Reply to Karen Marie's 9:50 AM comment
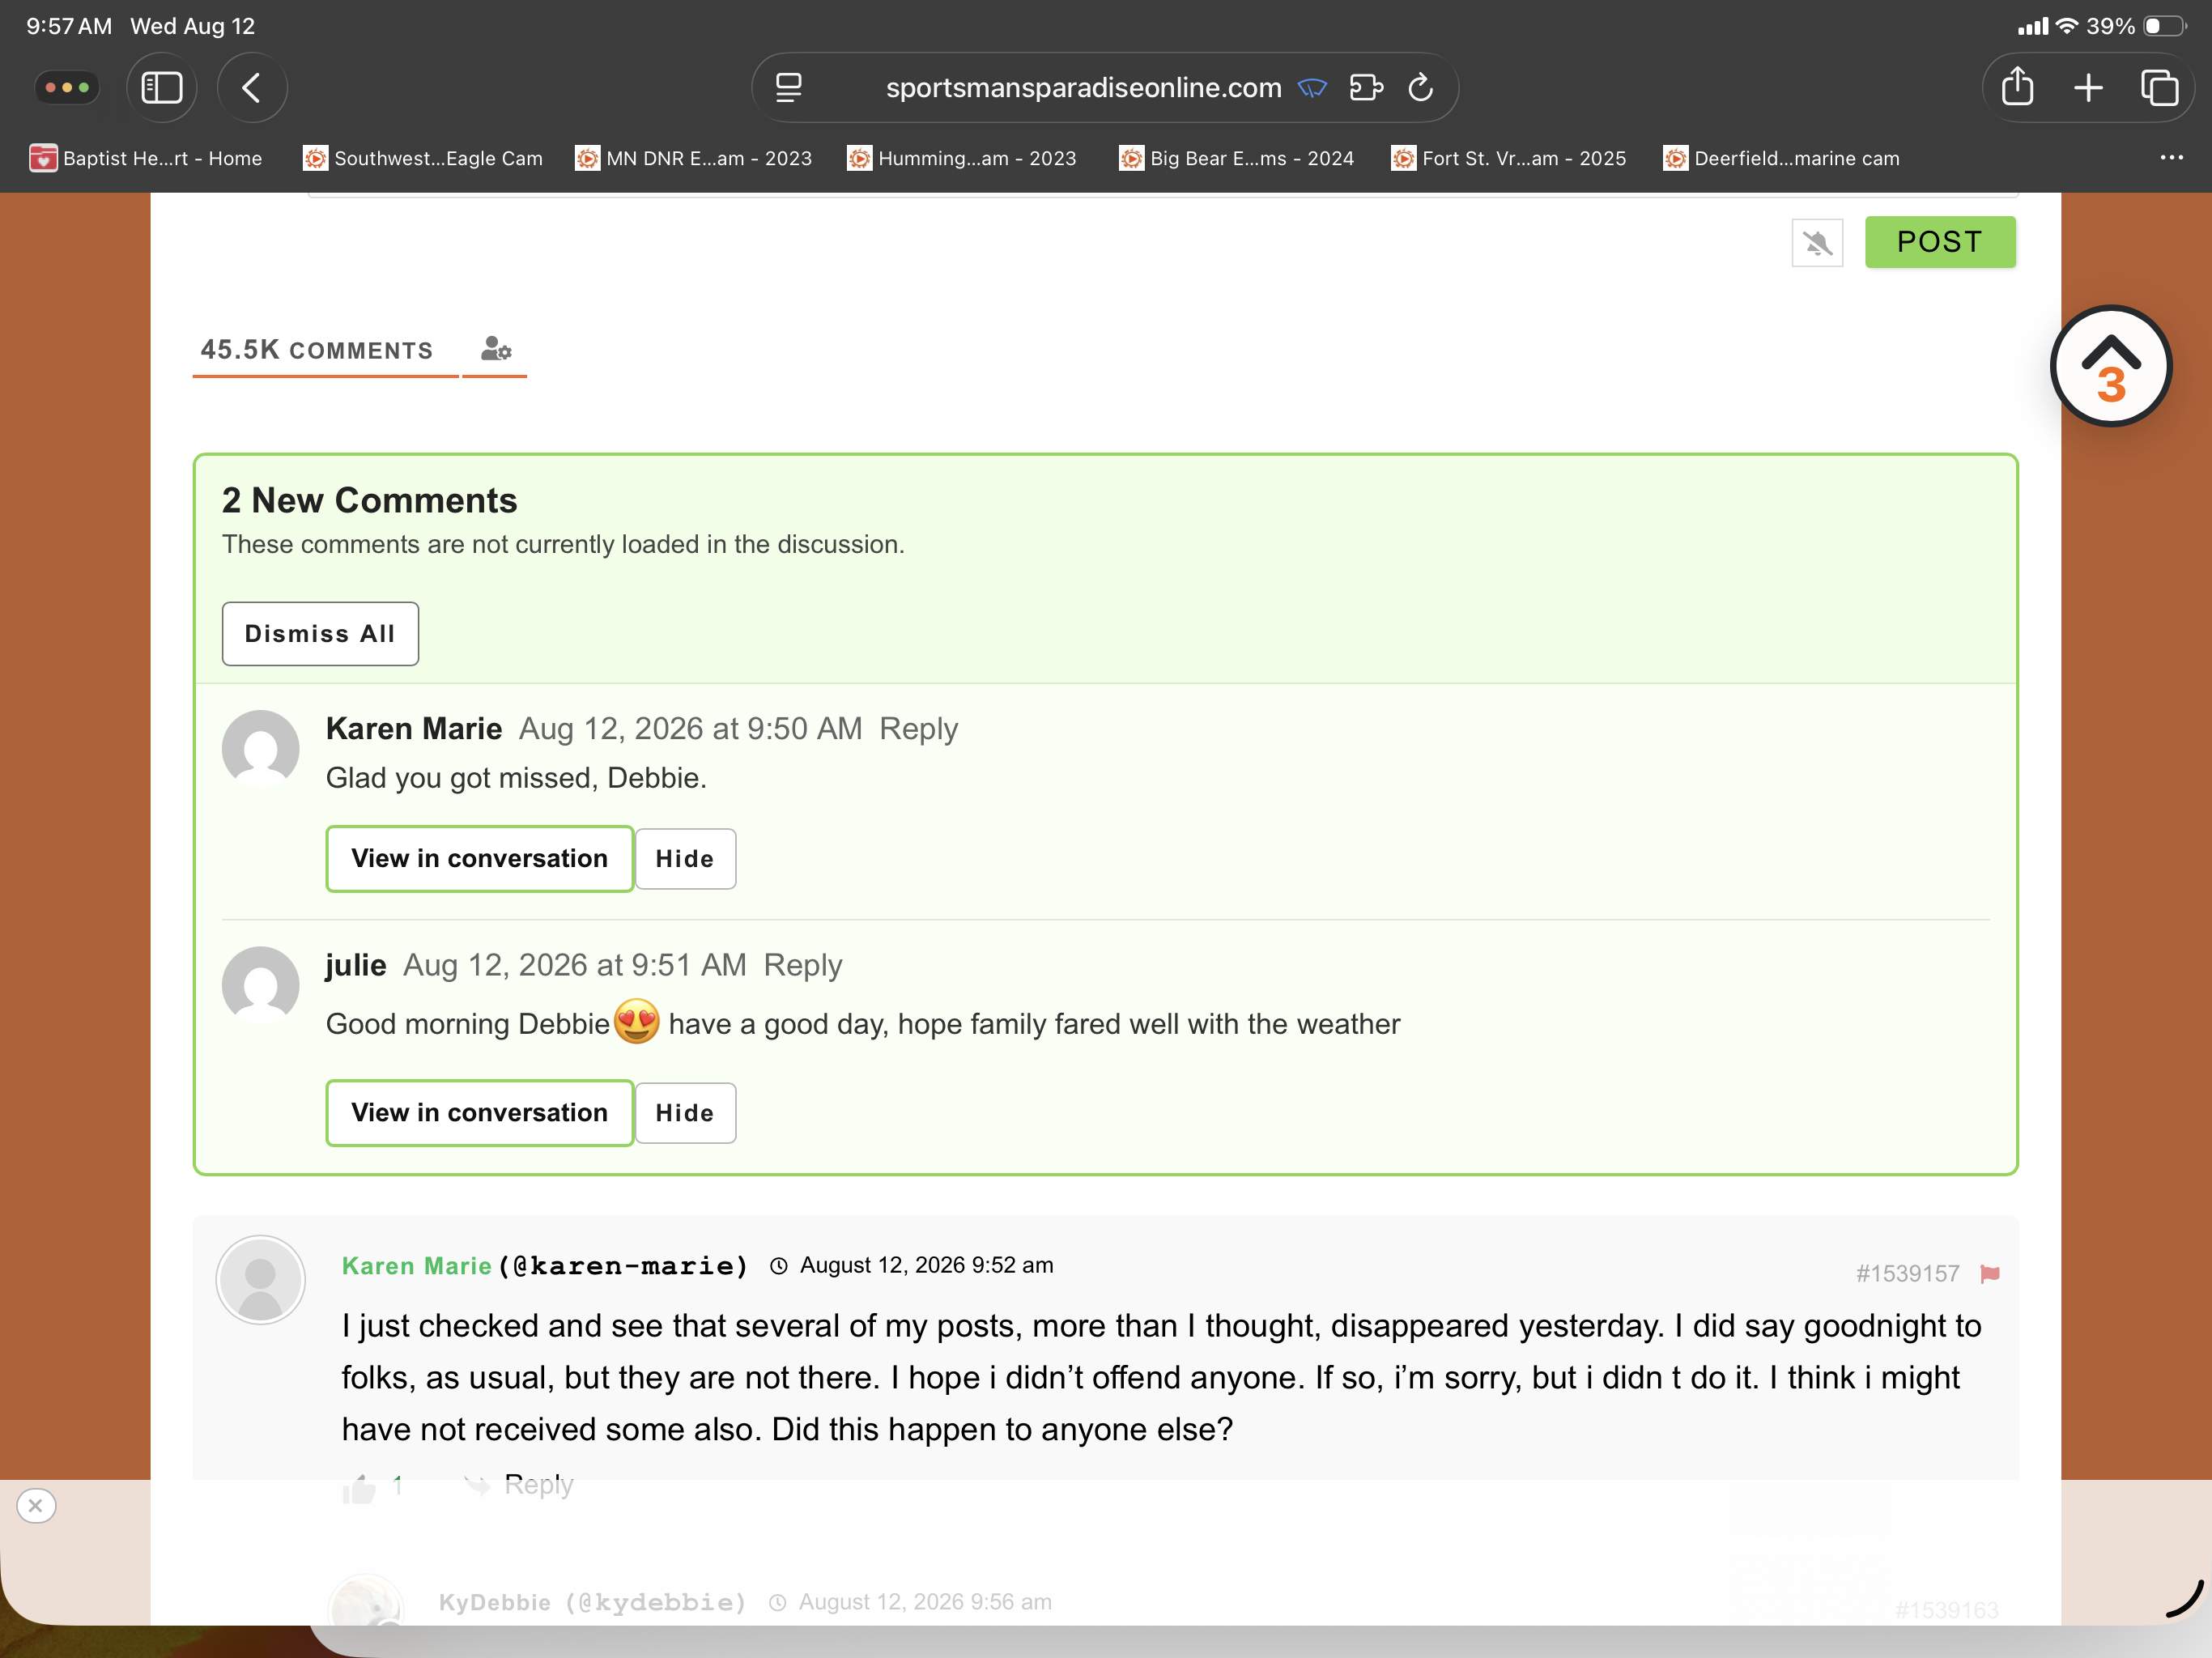 (918, 728)
